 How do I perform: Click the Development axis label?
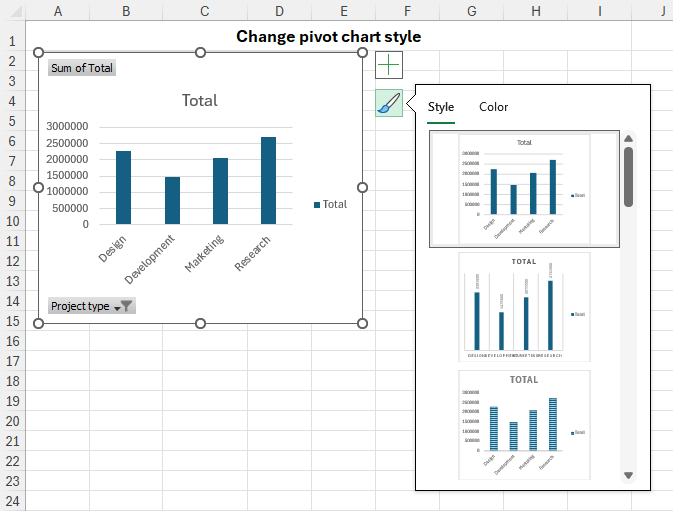coord(150,259)
